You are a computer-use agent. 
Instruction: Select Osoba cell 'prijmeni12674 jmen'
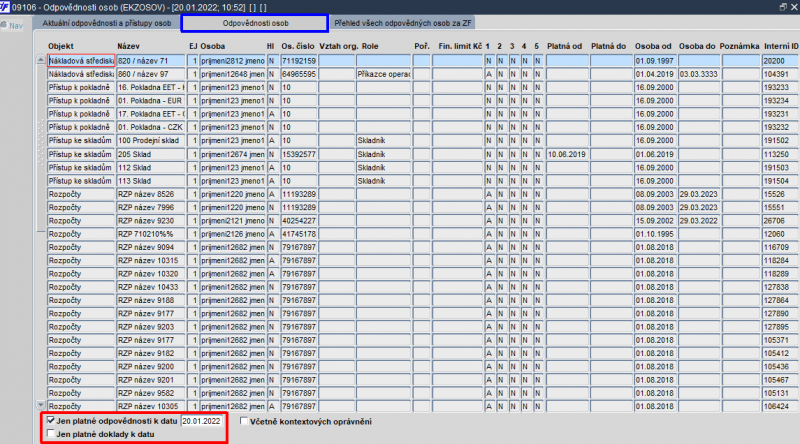pos(232,154)
